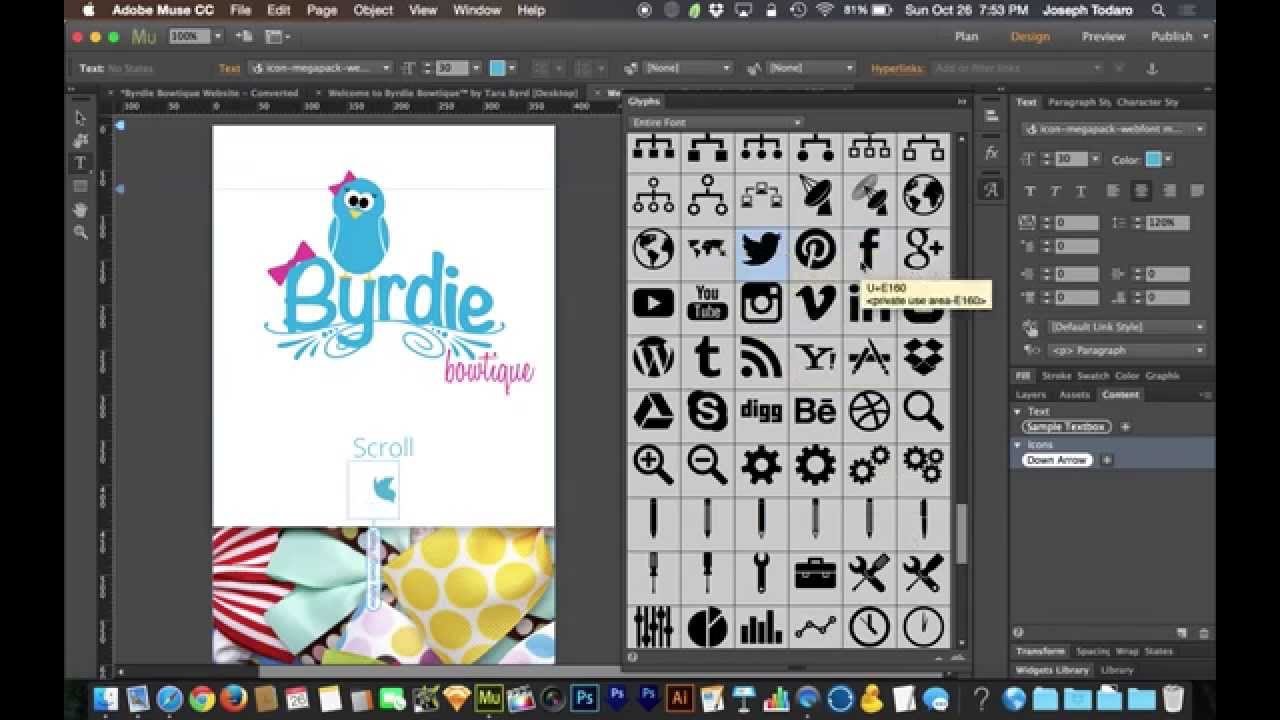
Task: Open the Widgets Library tab
Action: pos(1052,670)
